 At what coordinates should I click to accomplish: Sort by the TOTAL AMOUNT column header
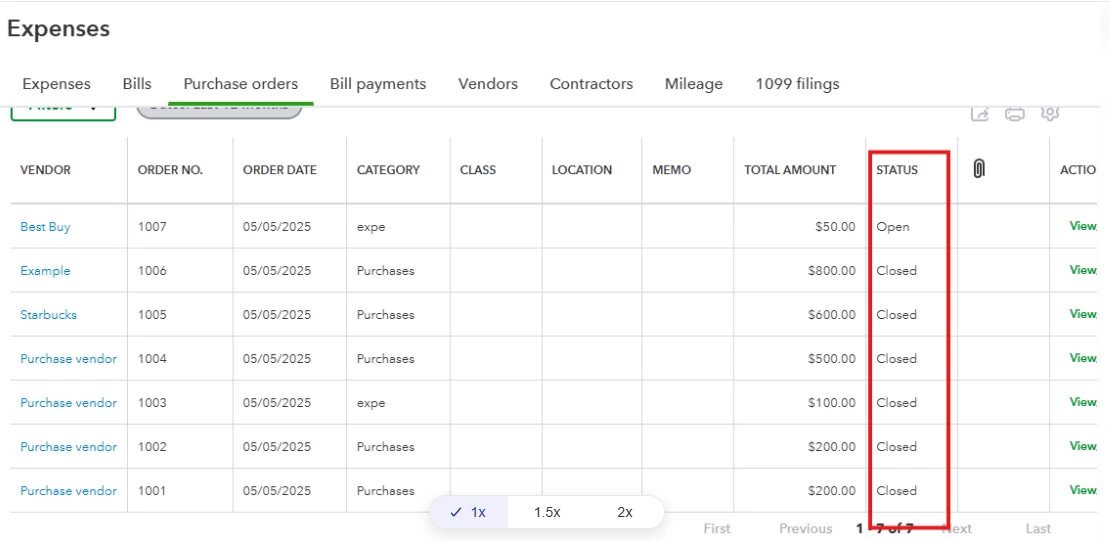pyautogui.click(x=790, y=170)
